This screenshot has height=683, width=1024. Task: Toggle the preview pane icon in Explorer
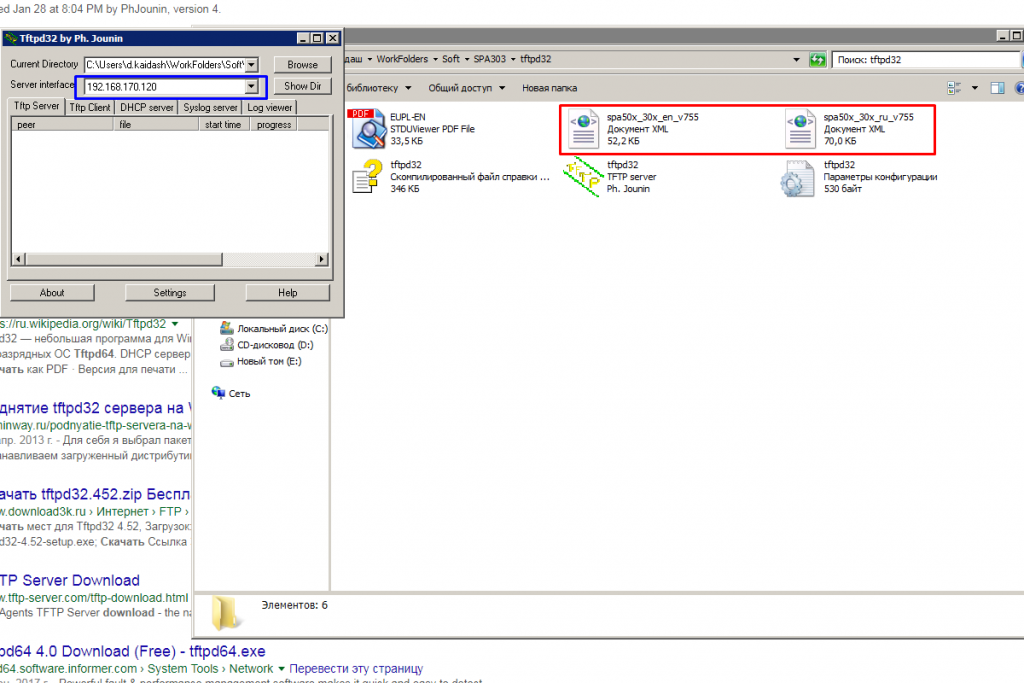pos(997,87)
